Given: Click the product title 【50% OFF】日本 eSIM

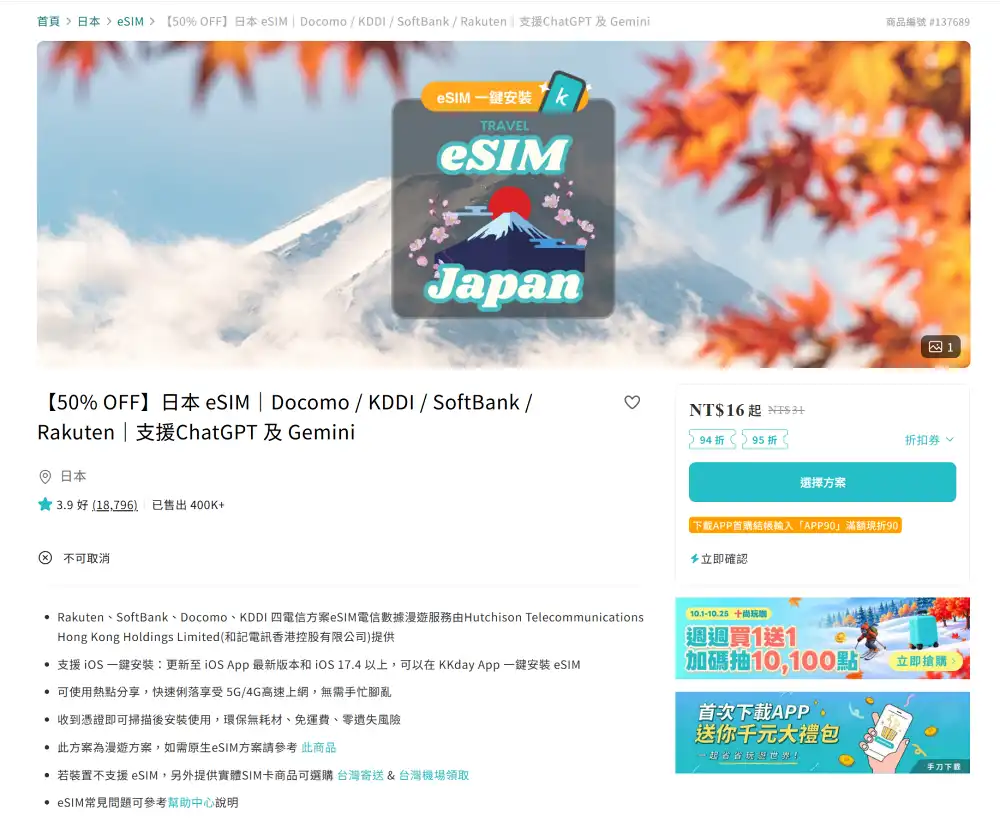Looking at the screenshot, I should pyautogui.click(x=285, y=417).
